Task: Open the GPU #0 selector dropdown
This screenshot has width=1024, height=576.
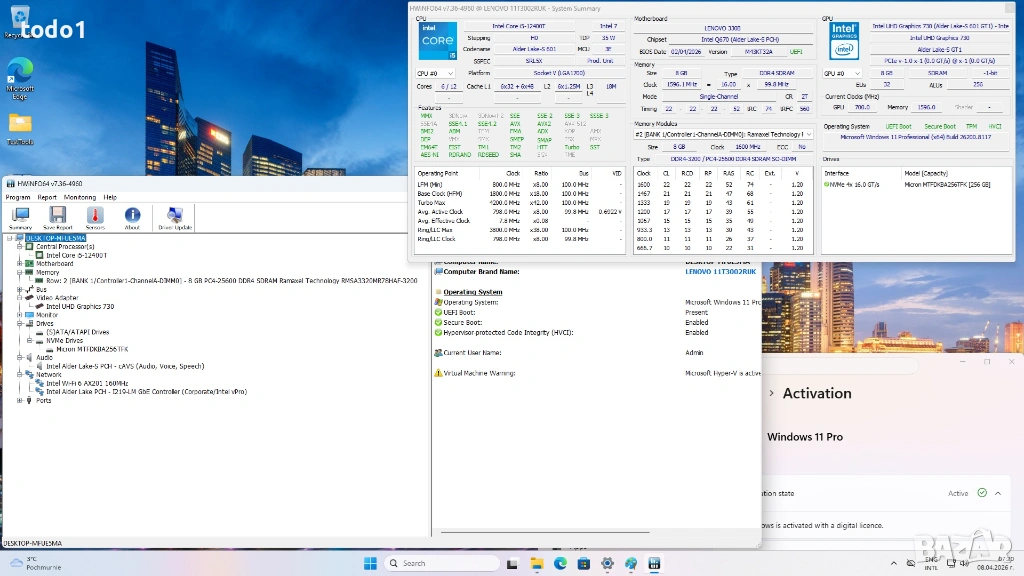Action: tap(843, 73)
